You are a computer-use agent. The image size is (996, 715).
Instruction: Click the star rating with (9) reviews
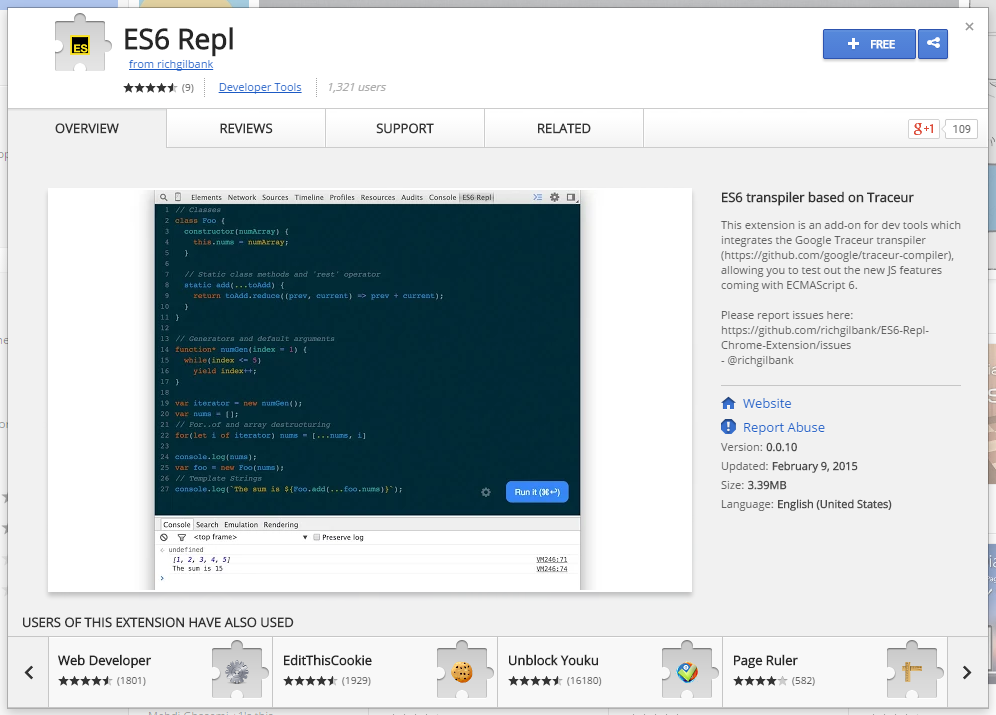[x=158, y=88]
